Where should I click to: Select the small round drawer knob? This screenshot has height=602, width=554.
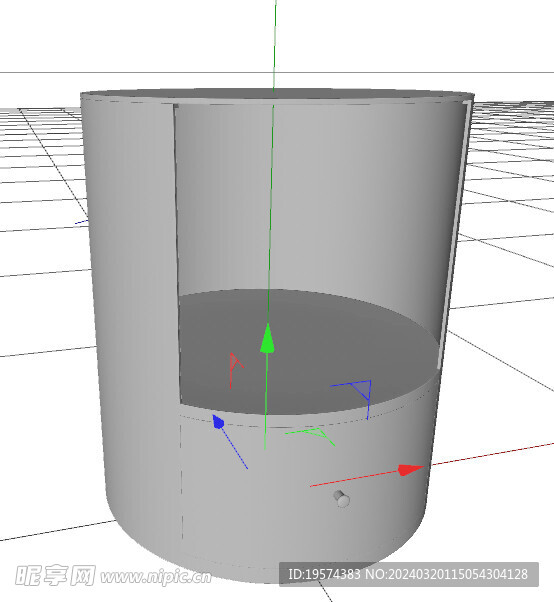coord(341,498)
